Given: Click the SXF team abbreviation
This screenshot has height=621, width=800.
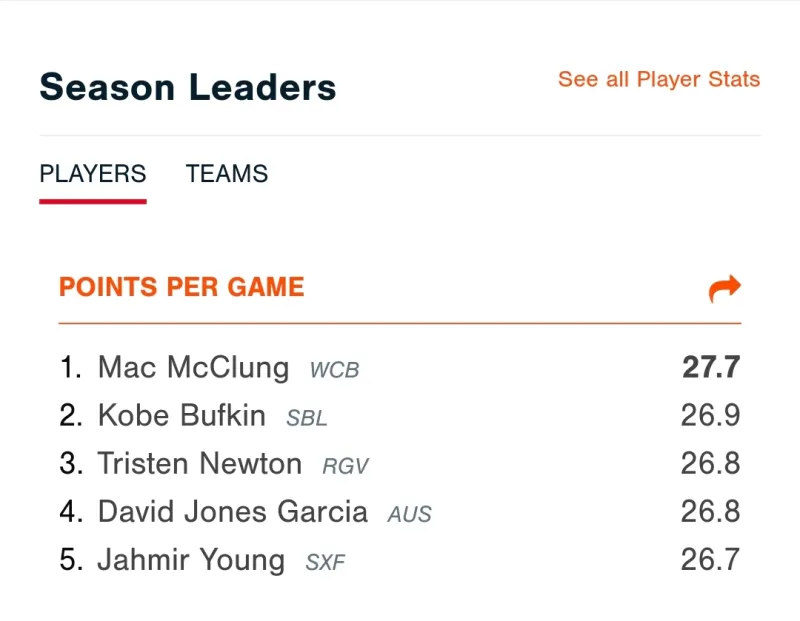Looking at the screenshot, I should pos(325,562).
